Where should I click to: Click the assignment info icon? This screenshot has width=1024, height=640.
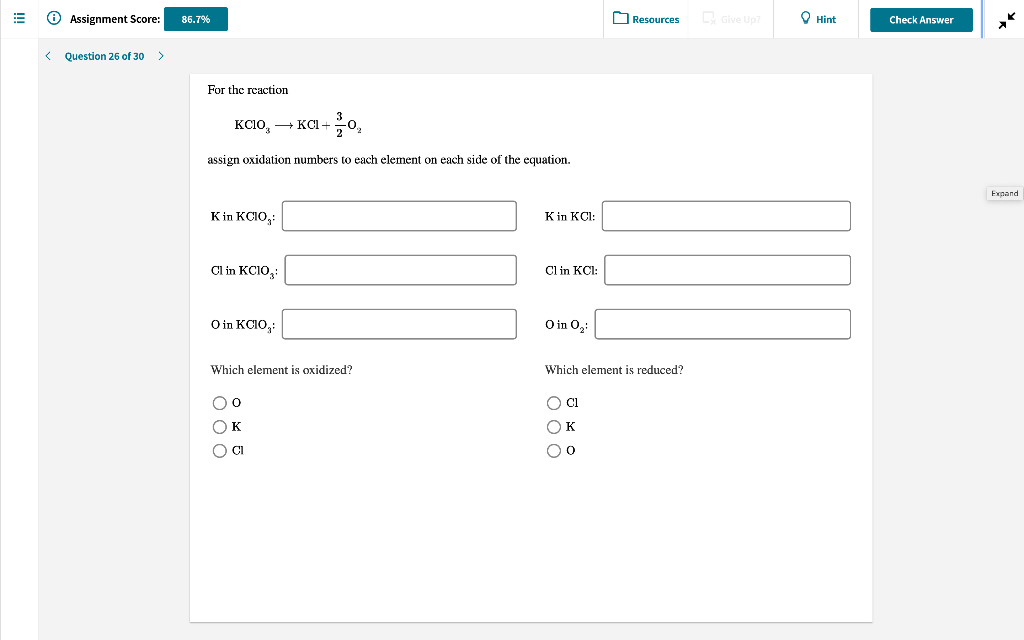pos(53,18)
